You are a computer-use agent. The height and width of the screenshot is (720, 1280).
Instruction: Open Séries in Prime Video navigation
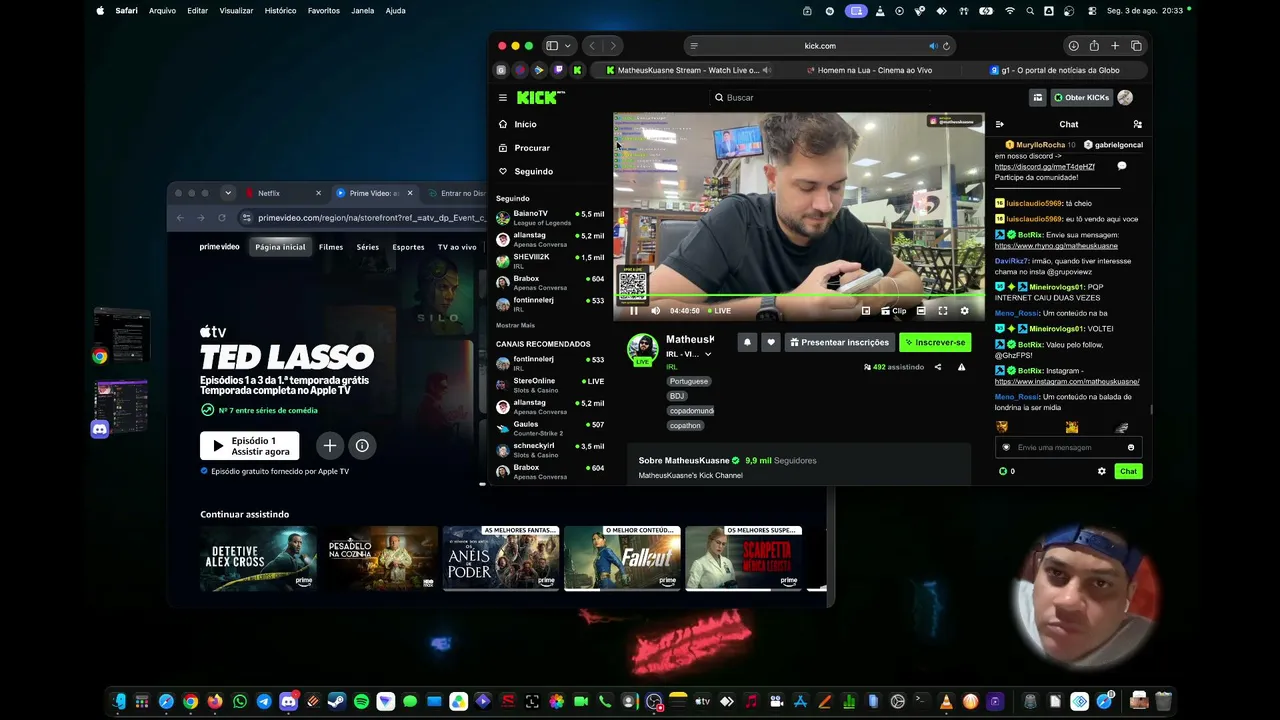pos(368,247)
